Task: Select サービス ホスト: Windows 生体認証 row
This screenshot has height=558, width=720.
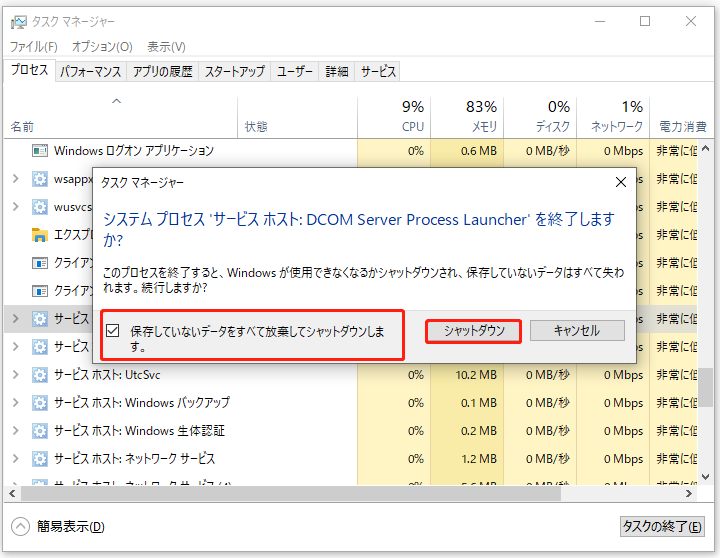Action: point(350,431)
